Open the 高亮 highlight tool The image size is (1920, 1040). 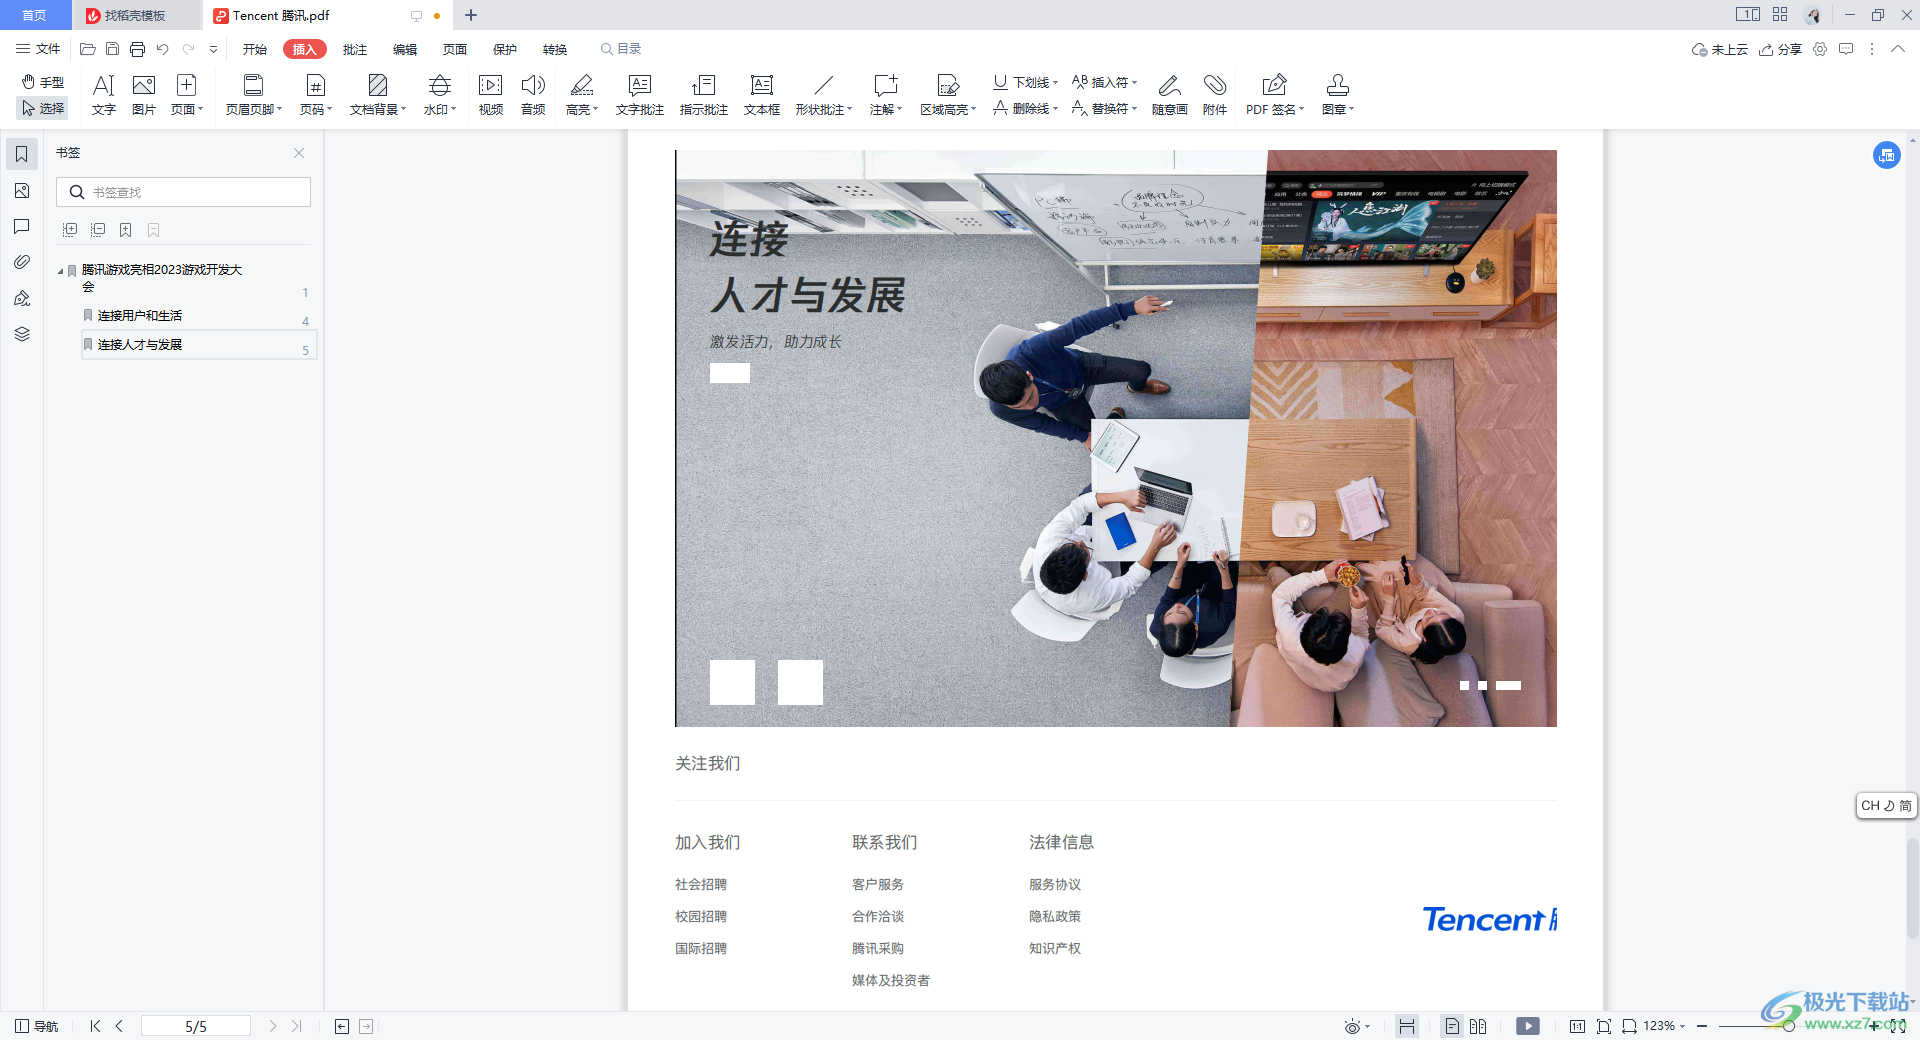point(582,95)
